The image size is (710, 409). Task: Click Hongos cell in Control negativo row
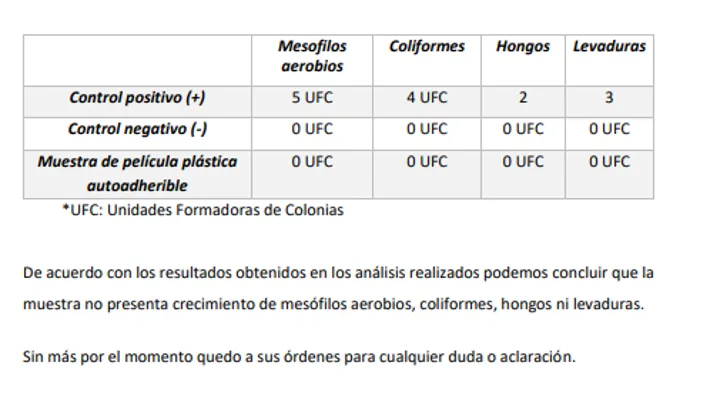pos(522,129)
